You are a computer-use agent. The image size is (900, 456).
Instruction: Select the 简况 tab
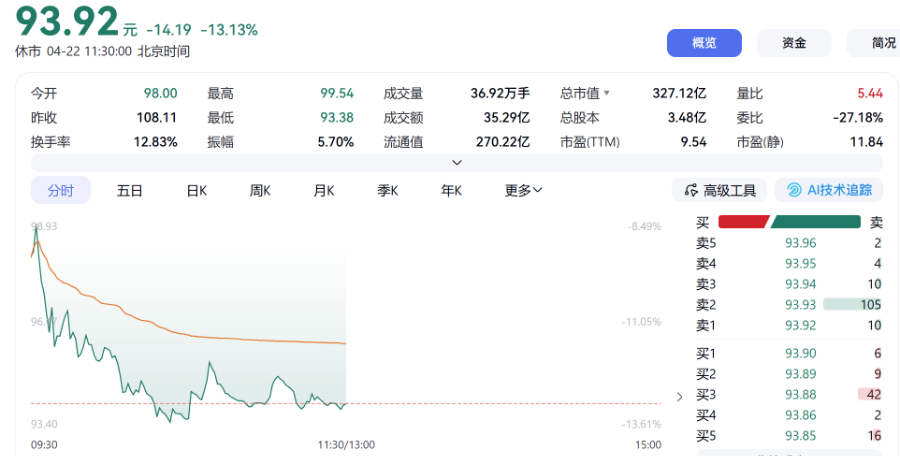point(878,43)
